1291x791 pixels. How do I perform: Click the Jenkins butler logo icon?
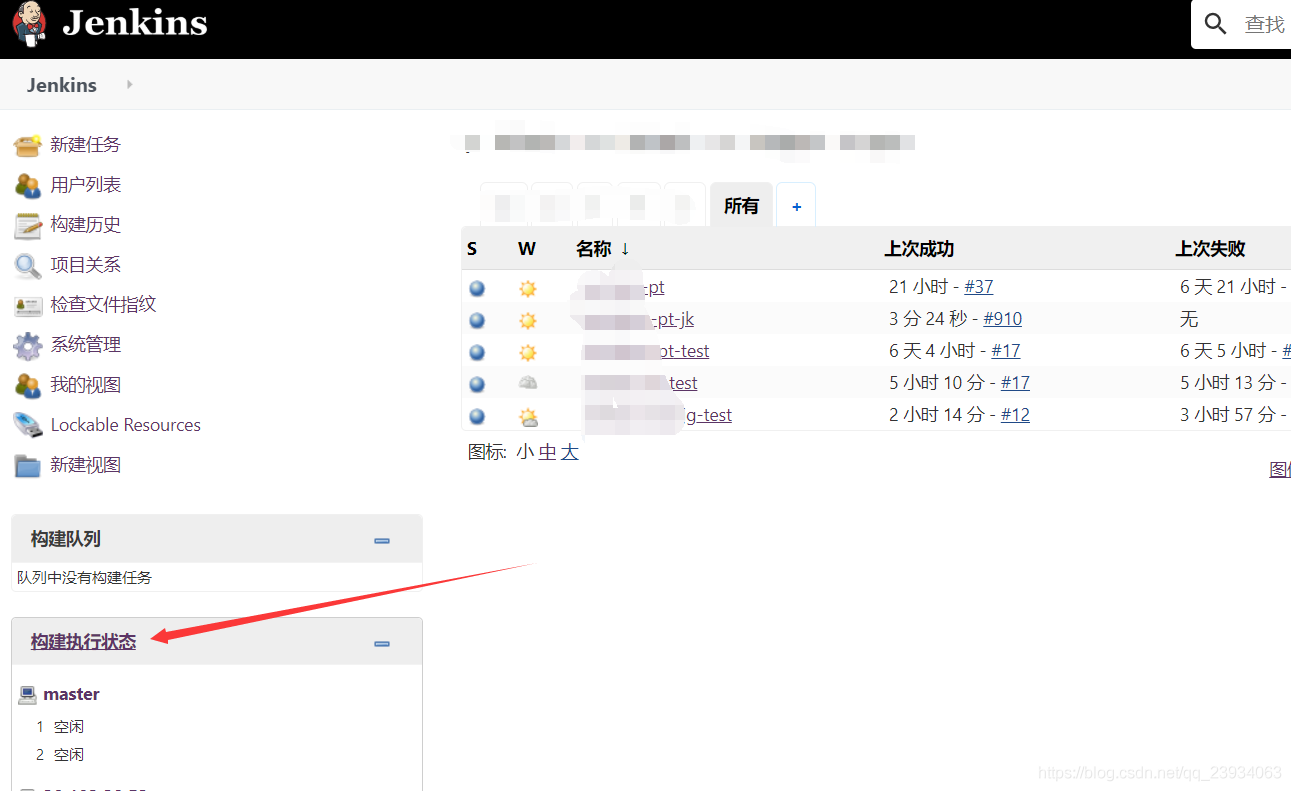pos(29,23)
